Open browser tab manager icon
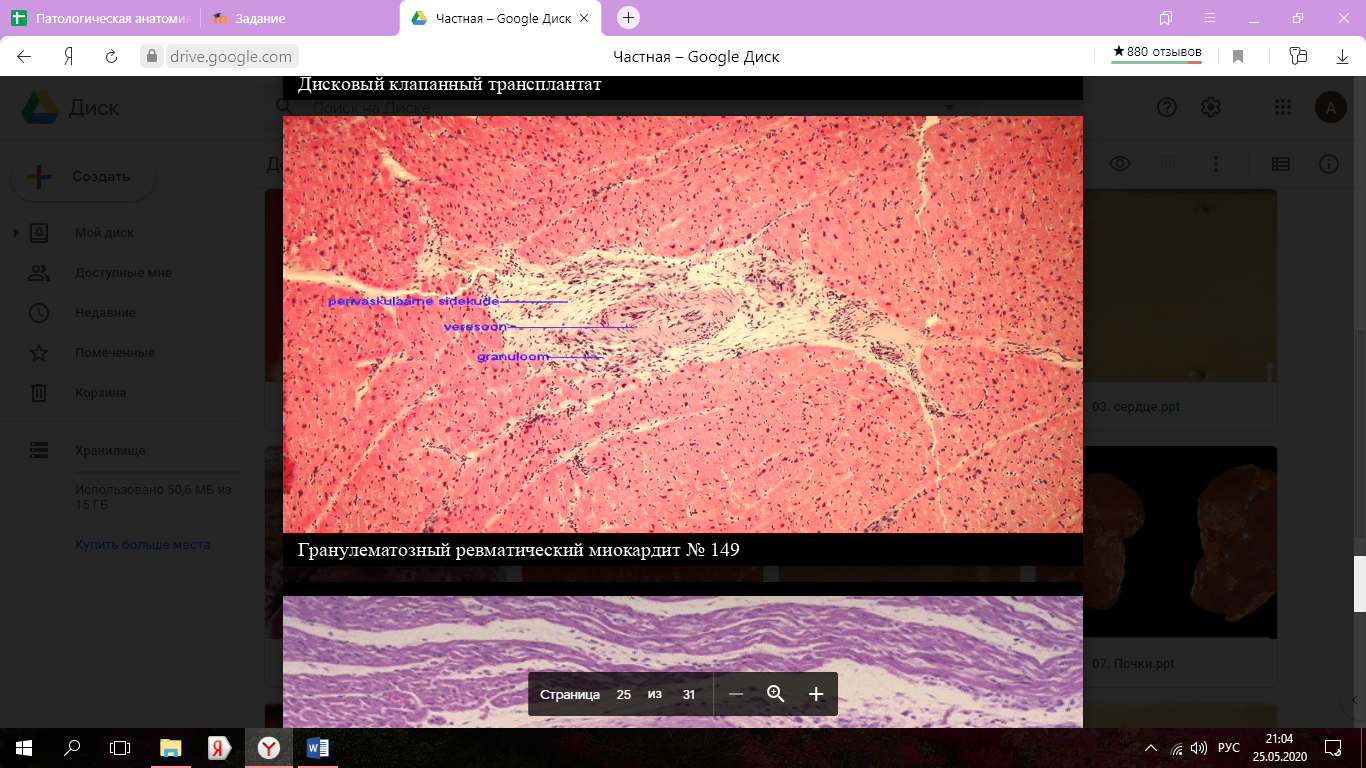The height and width of the screenshot is (768, 1366). point(1166,18)
